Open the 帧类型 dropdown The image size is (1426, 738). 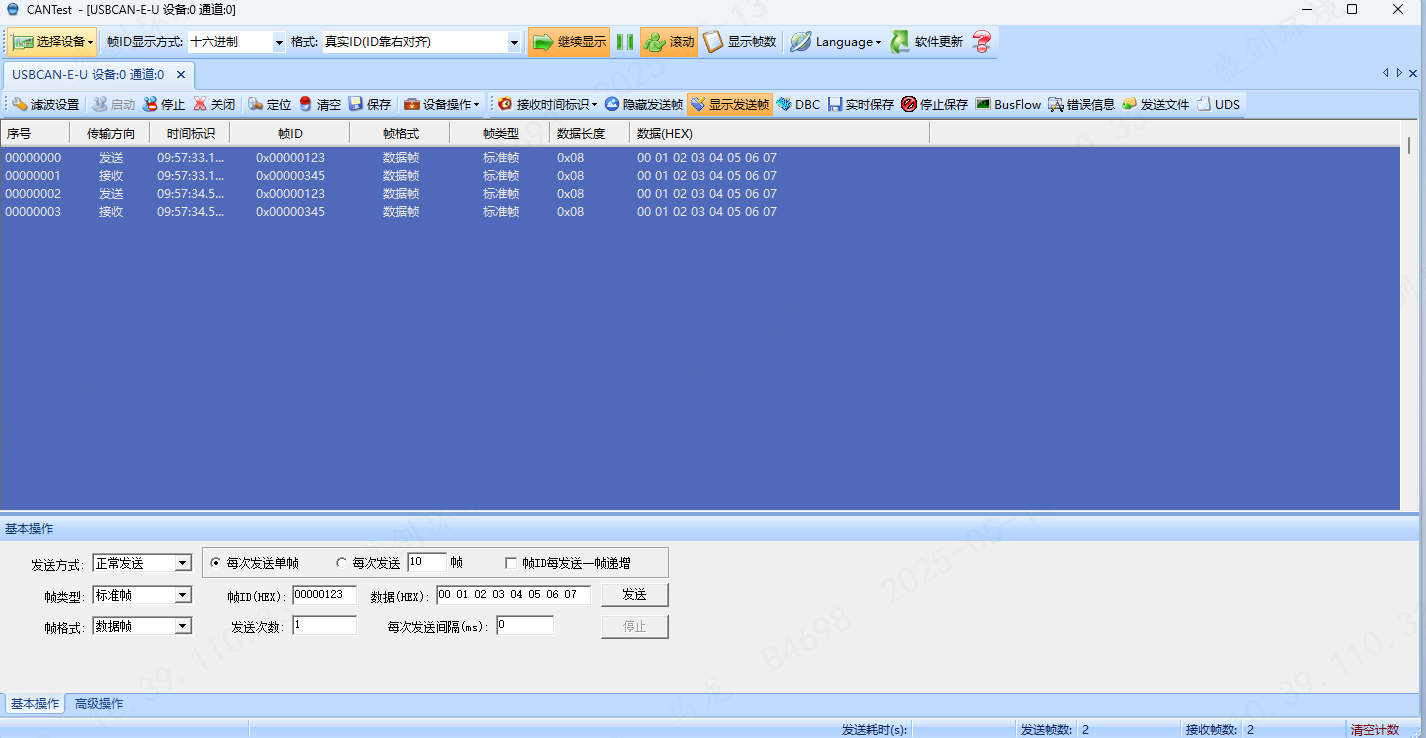click(182, 595)
